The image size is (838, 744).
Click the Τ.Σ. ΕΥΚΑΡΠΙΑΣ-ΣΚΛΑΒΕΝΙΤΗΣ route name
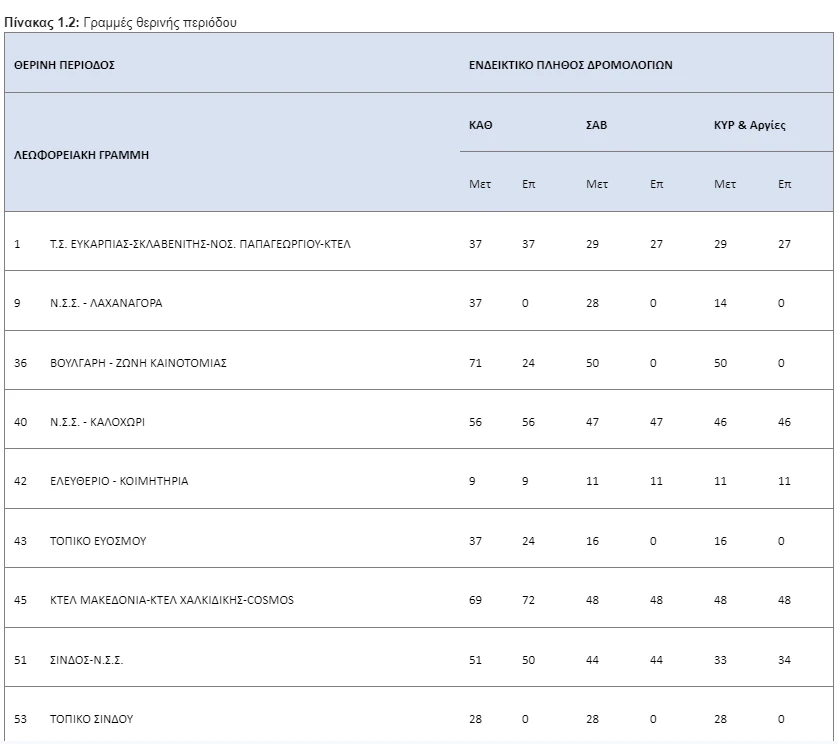(x=200, y=244)
